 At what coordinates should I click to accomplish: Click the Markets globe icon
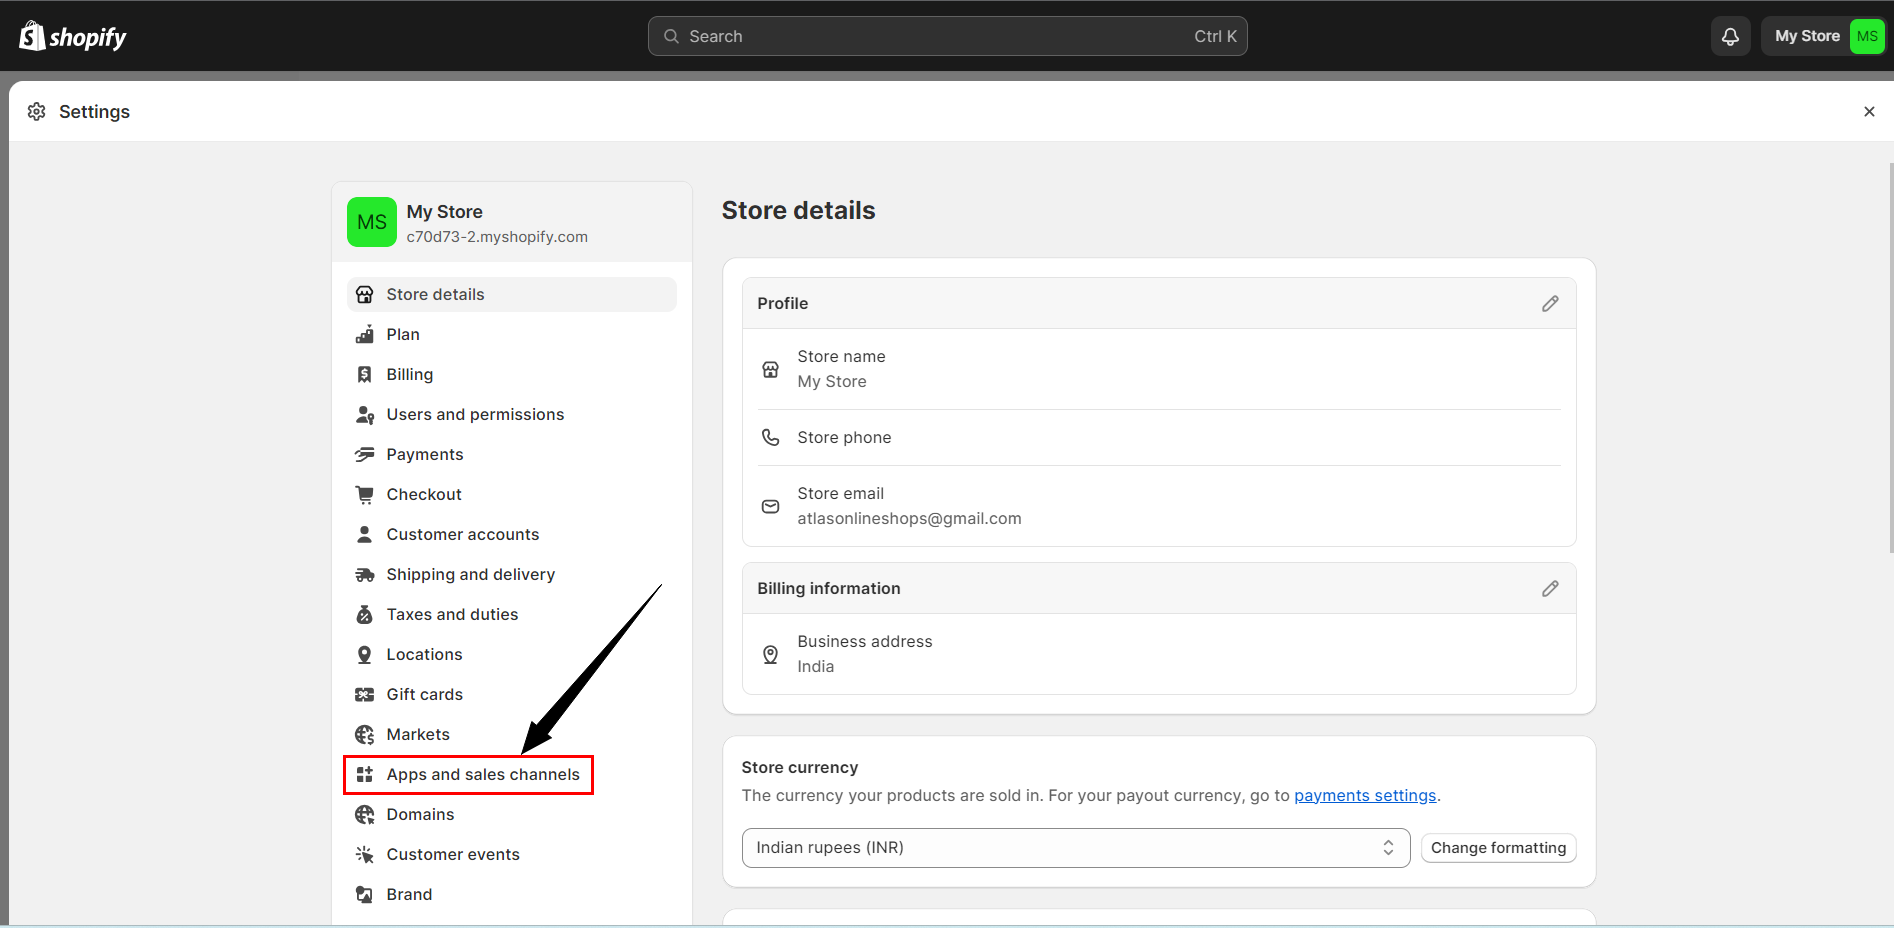coord(365,735)
